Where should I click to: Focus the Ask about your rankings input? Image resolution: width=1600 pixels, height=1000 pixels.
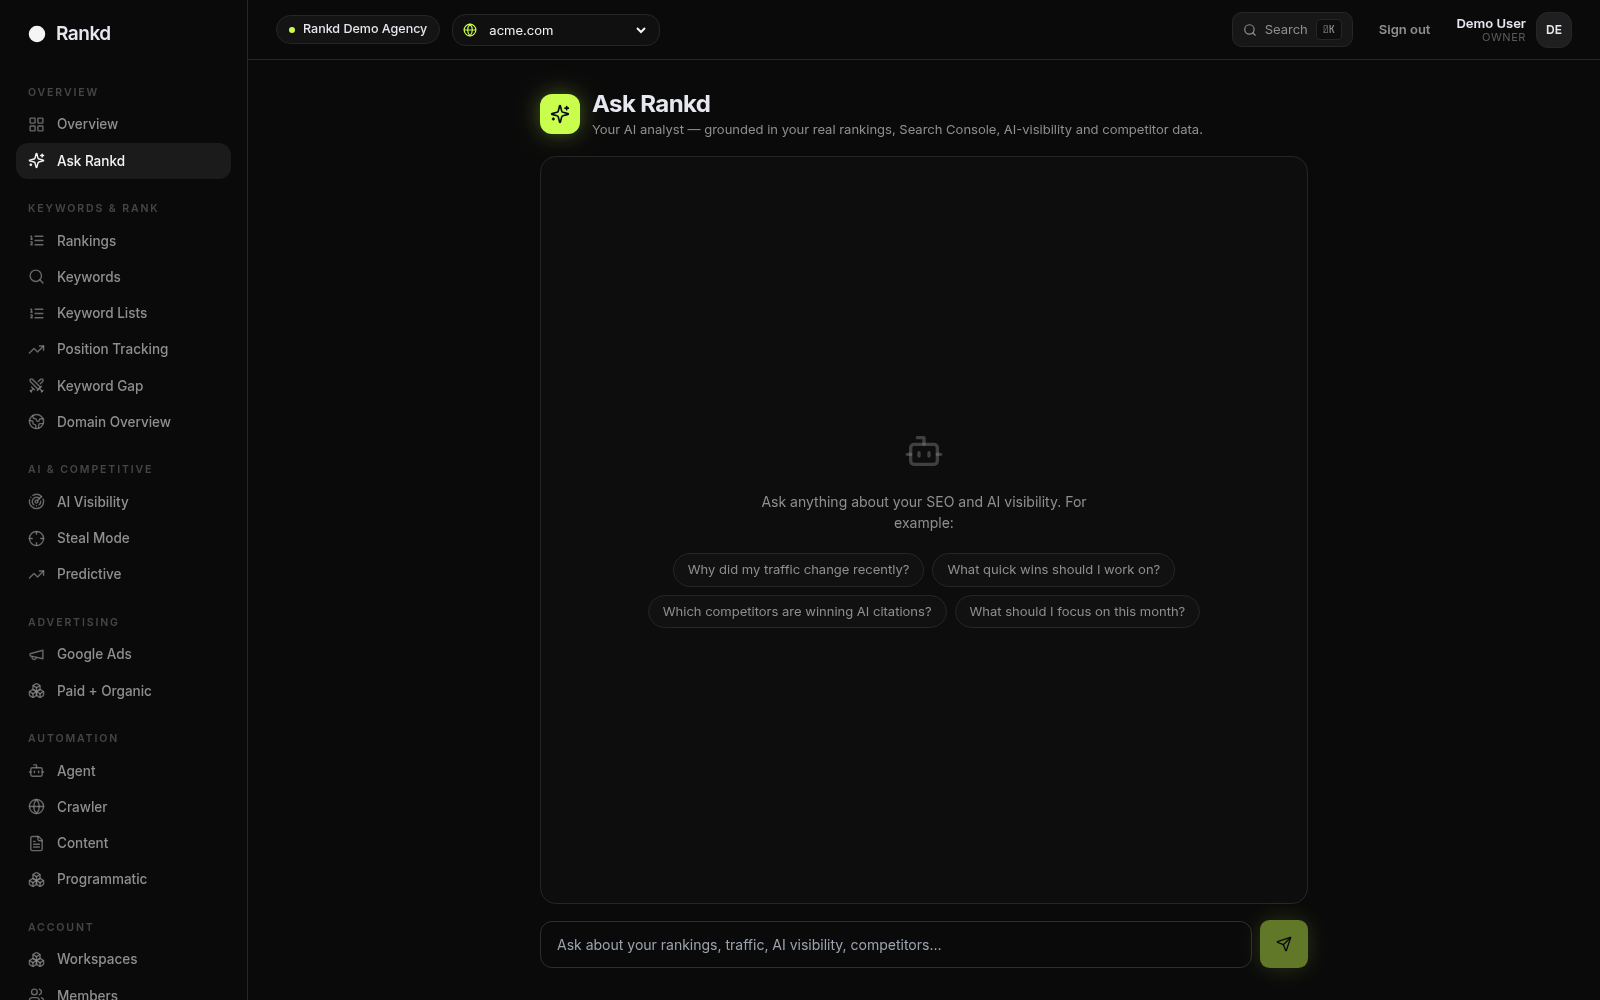coord(896,945)
